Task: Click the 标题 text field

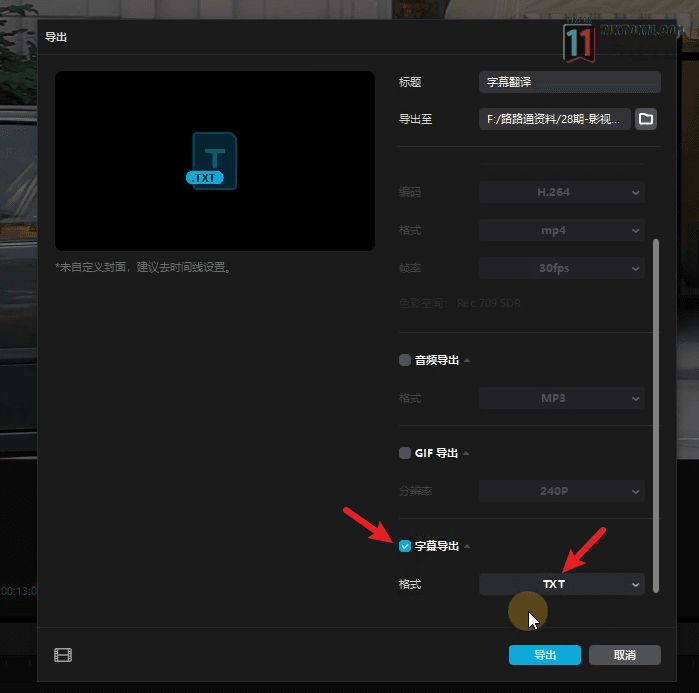Action: pos(569,82)
